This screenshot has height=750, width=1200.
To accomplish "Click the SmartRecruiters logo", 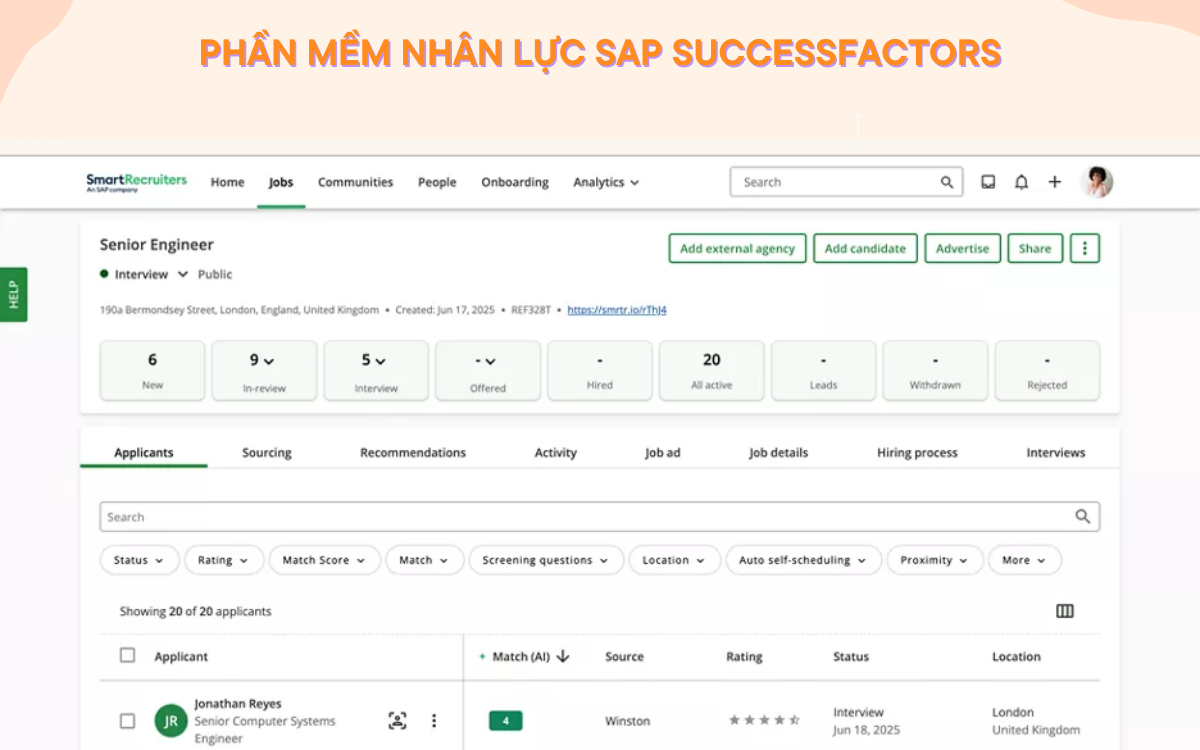I will tap(136, 182).
